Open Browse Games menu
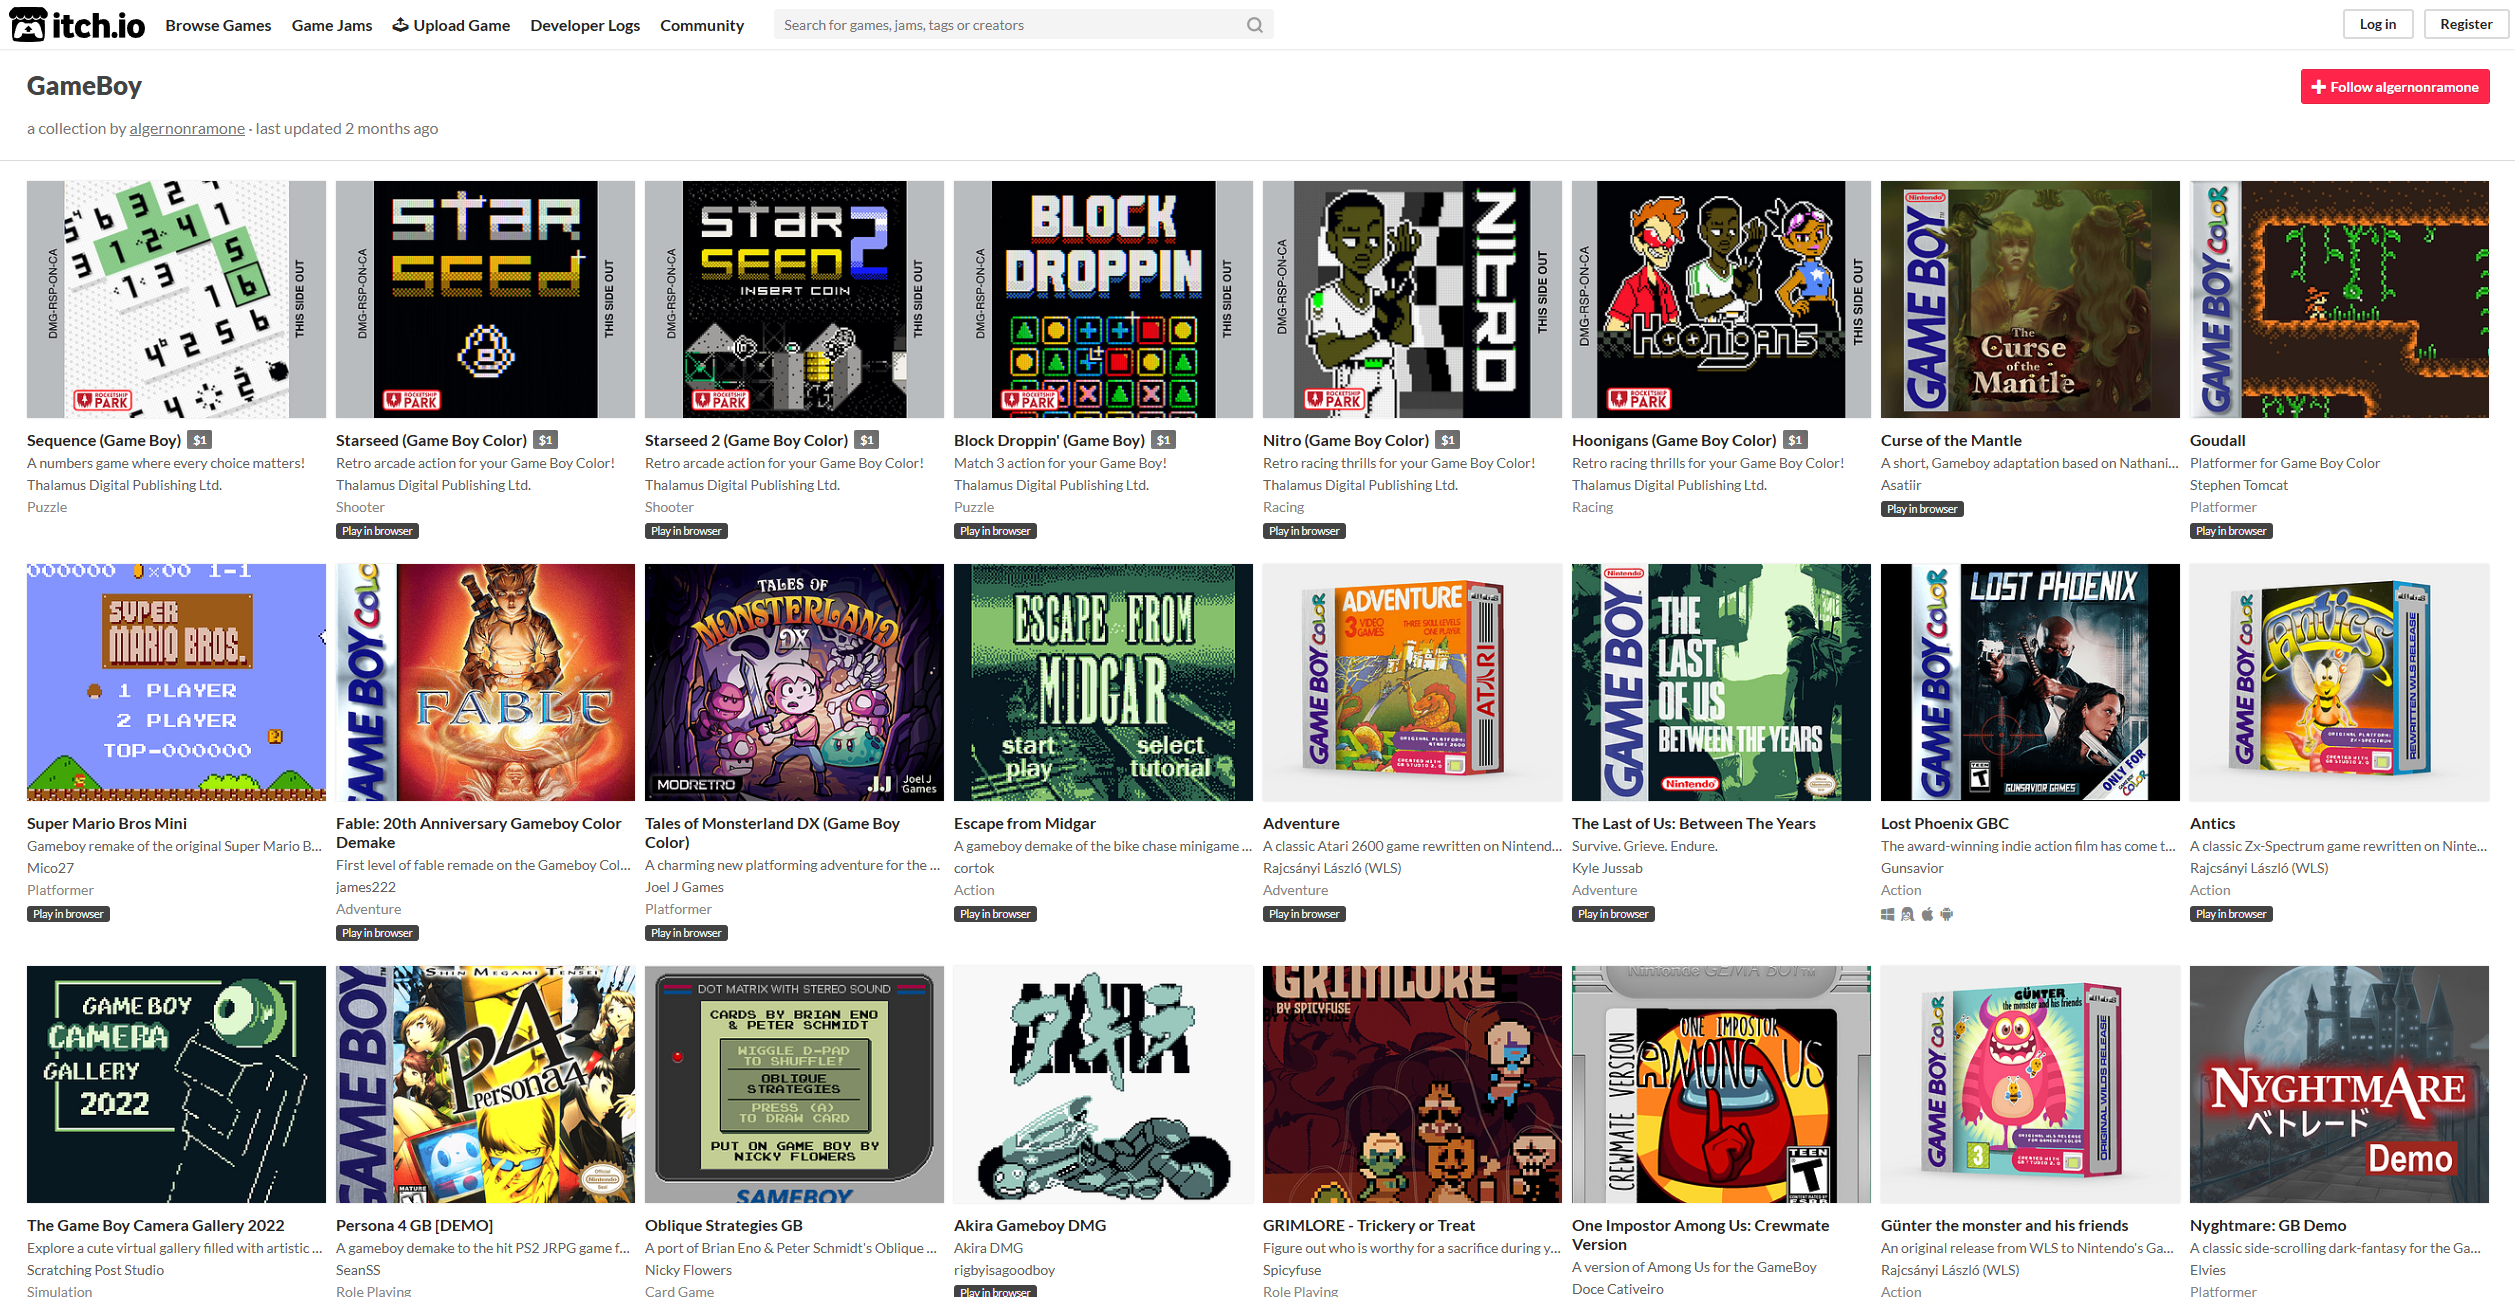2515x1297 pixels. click(218, 25)
